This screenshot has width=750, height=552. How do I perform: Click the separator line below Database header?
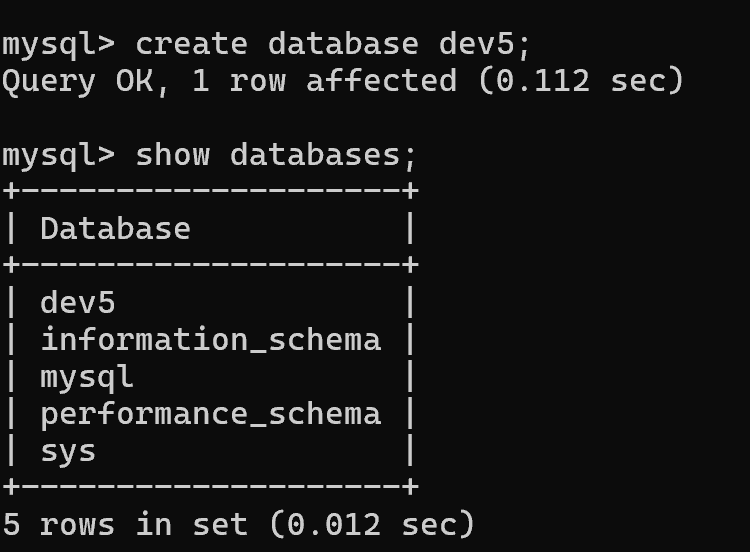[x=210, y=265]
